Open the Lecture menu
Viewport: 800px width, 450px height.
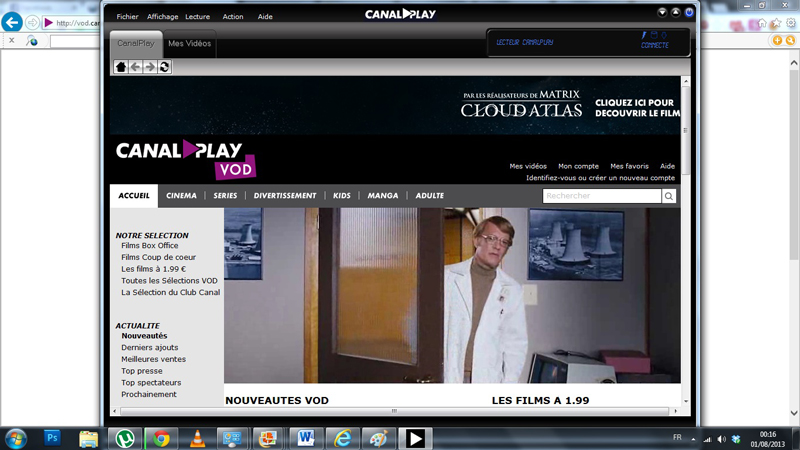tap(197, 17)
